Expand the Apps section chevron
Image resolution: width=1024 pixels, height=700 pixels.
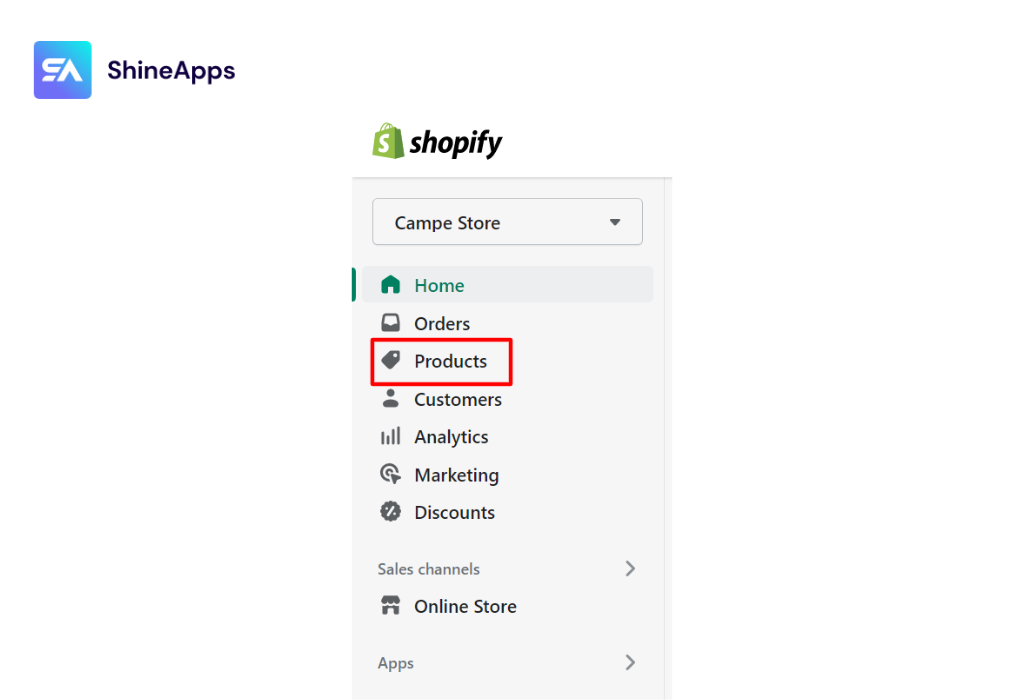(630, 663)
